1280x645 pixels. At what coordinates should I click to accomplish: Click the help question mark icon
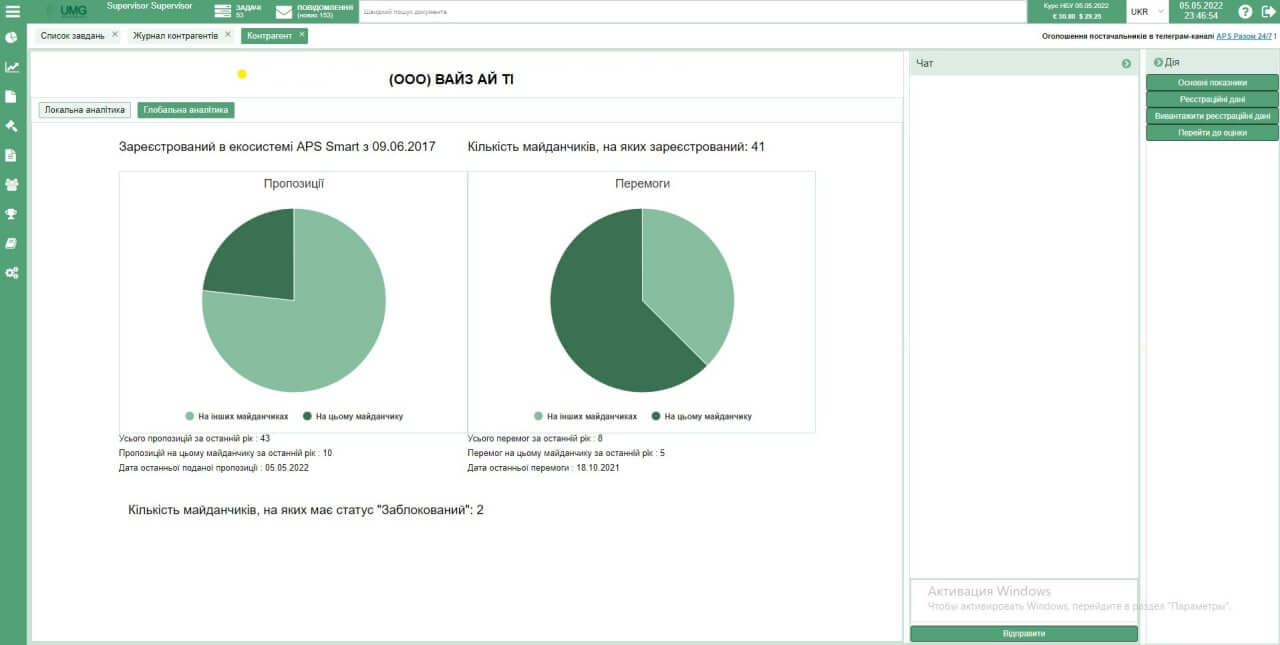pos(1245,12)
